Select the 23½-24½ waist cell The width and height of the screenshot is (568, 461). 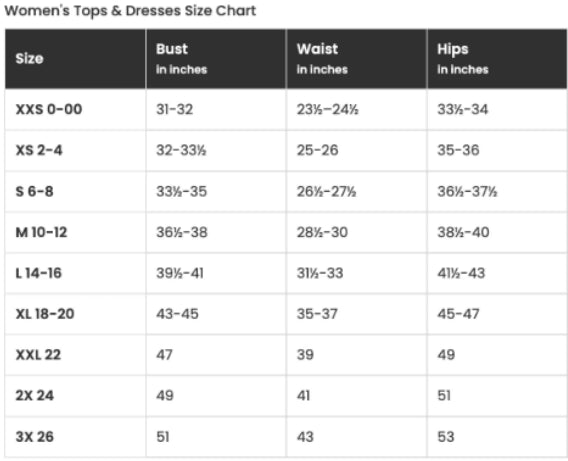tap(327, 109)
